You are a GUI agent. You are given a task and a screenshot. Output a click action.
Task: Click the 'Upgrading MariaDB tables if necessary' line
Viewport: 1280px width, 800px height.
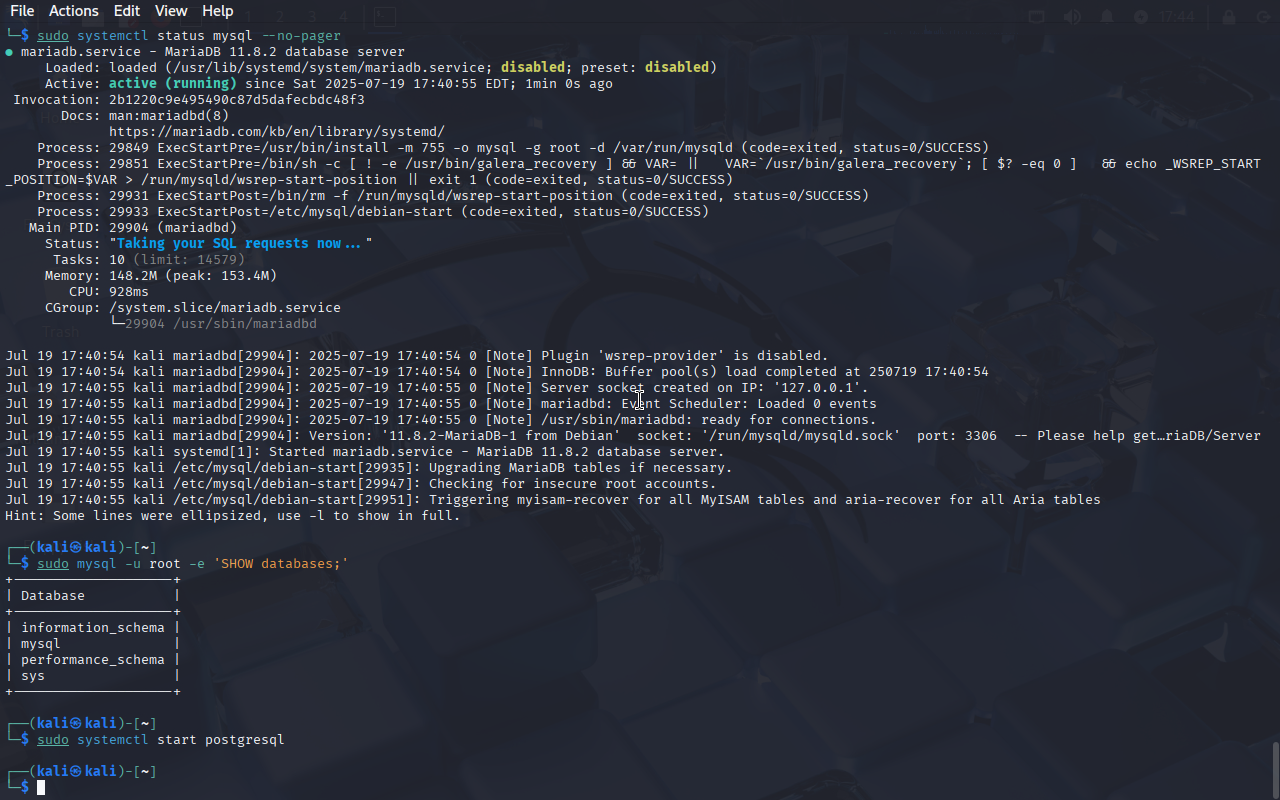coord(369,468)
